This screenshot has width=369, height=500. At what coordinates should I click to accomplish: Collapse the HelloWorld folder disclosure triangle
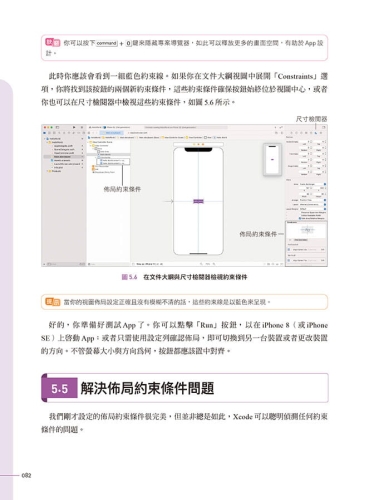(x=47, y=142)
